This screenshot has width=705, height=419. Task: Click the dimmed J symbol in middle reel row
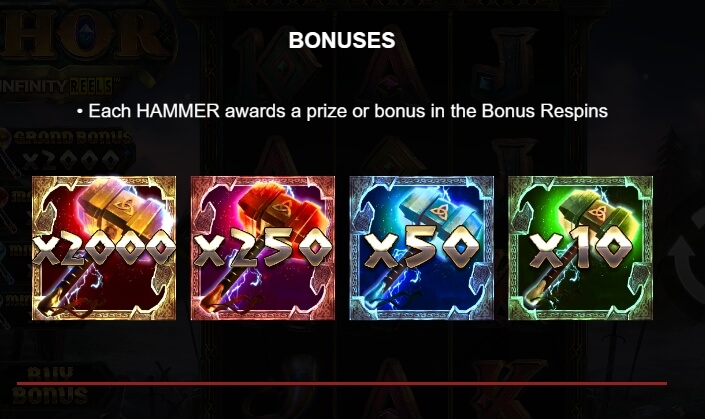point(513,157)
